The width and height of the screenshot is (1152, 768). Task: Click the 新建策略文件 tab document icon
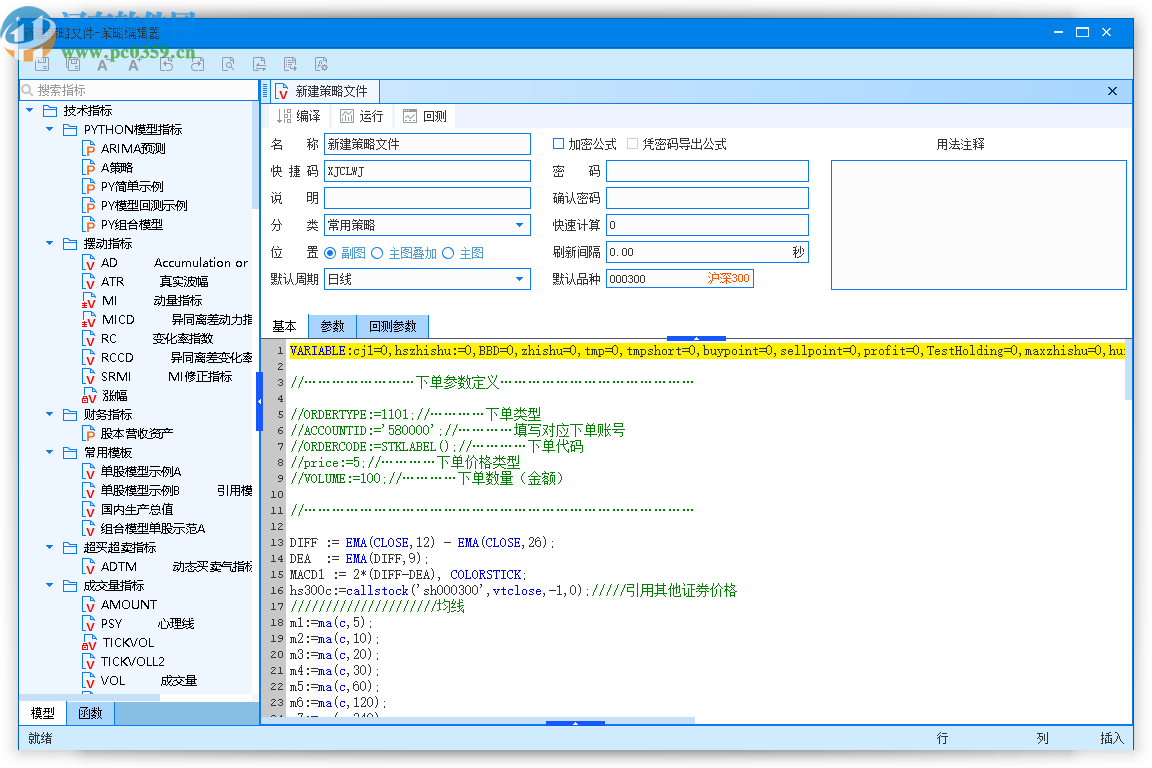pos(281,92)
